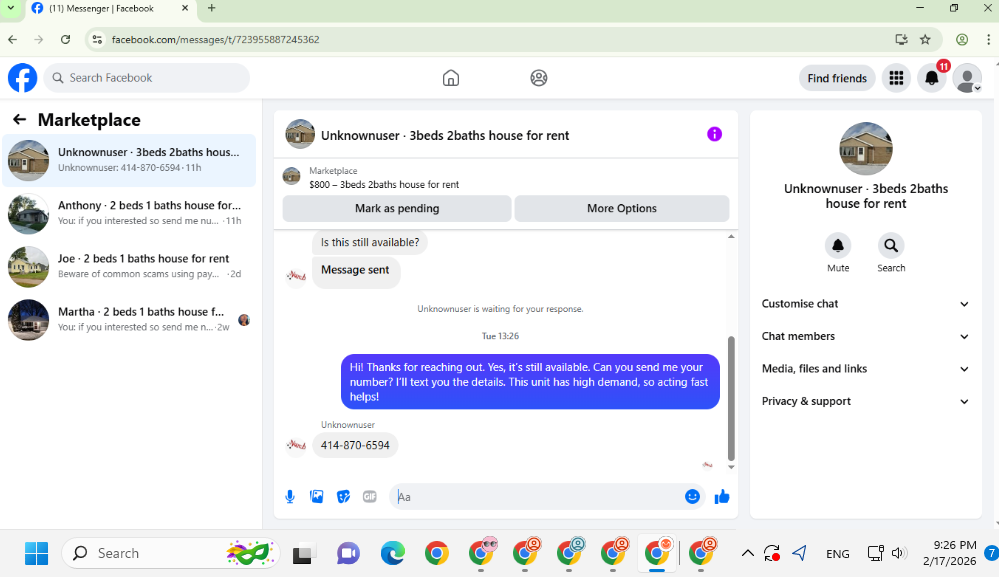Click the blue 'Hi! Thanks for reaching out' message
Screen dimensions: 999x577
click(x=530, y=381)
